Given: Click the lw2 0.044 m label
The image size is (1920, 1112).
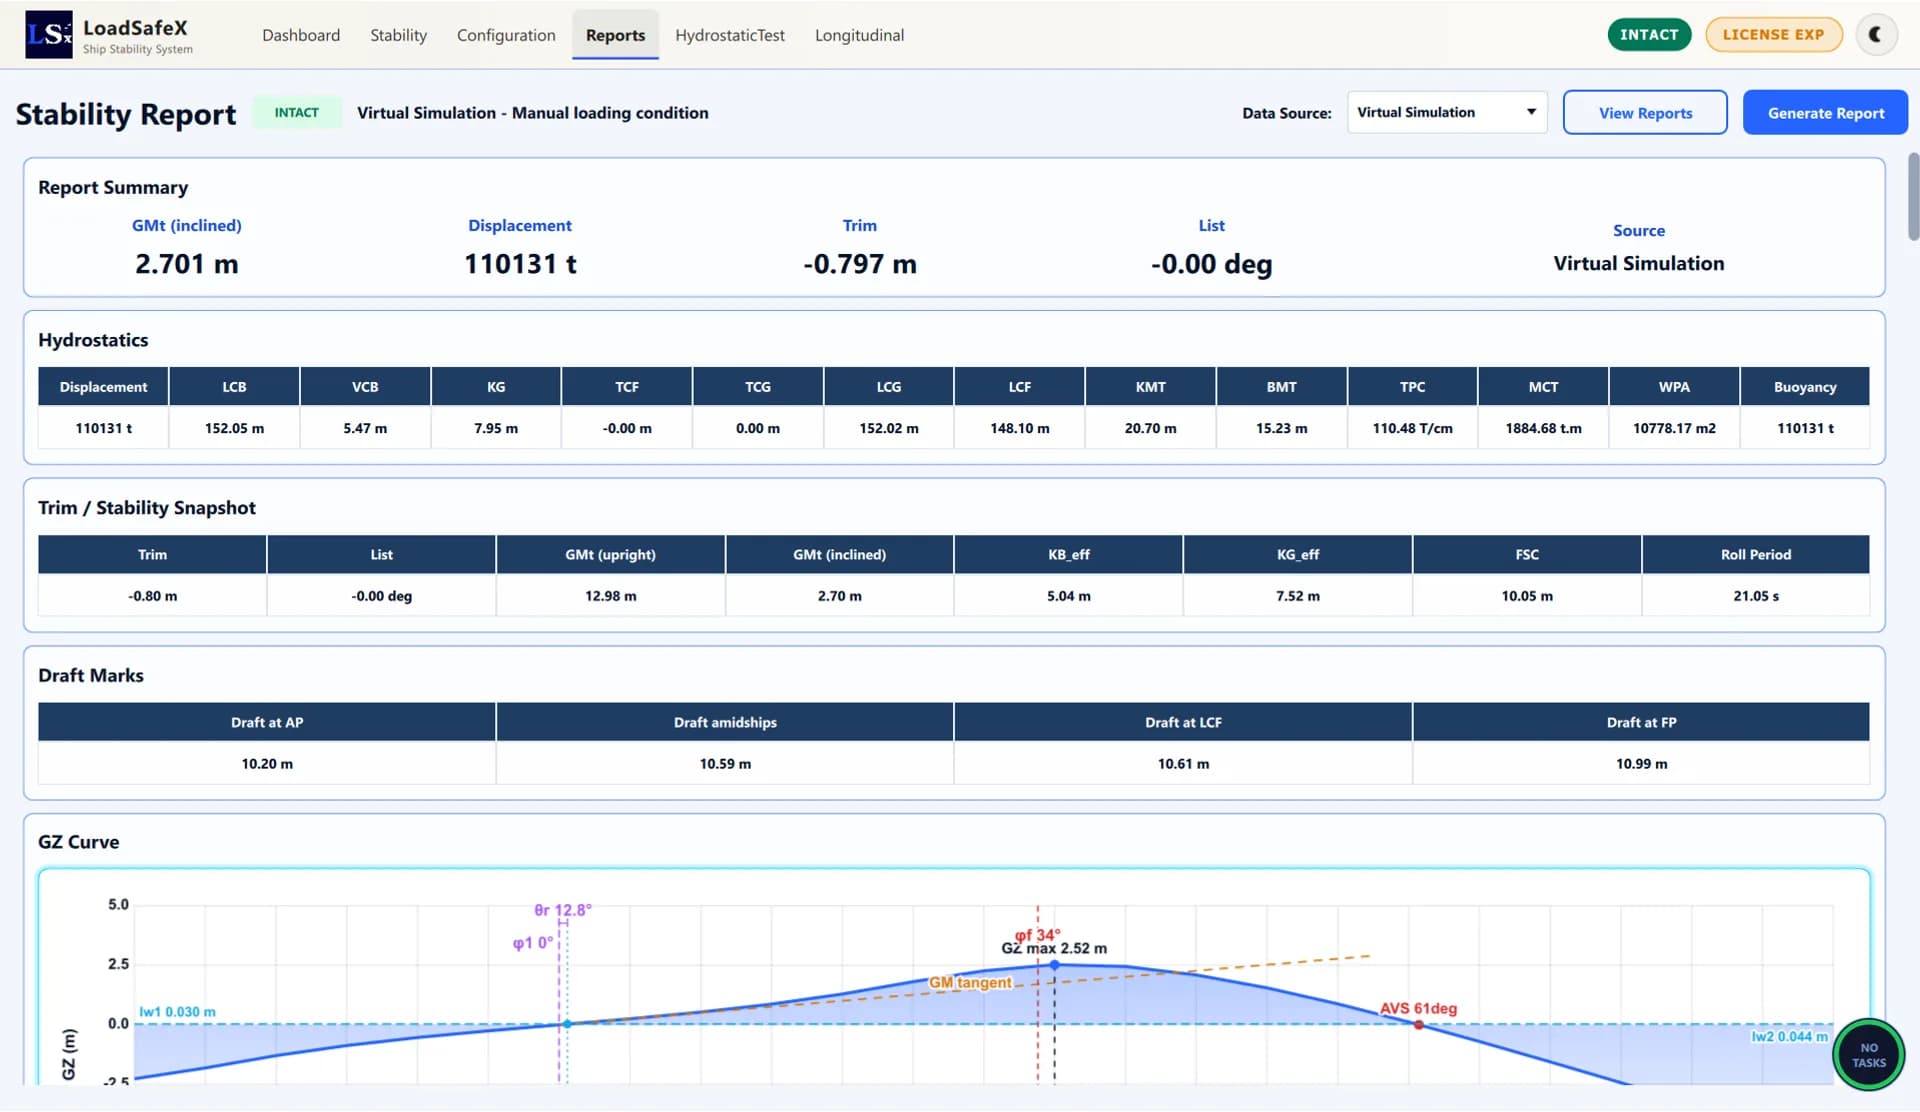Looking at the screenshot, I should (x=1789, y=1037).
